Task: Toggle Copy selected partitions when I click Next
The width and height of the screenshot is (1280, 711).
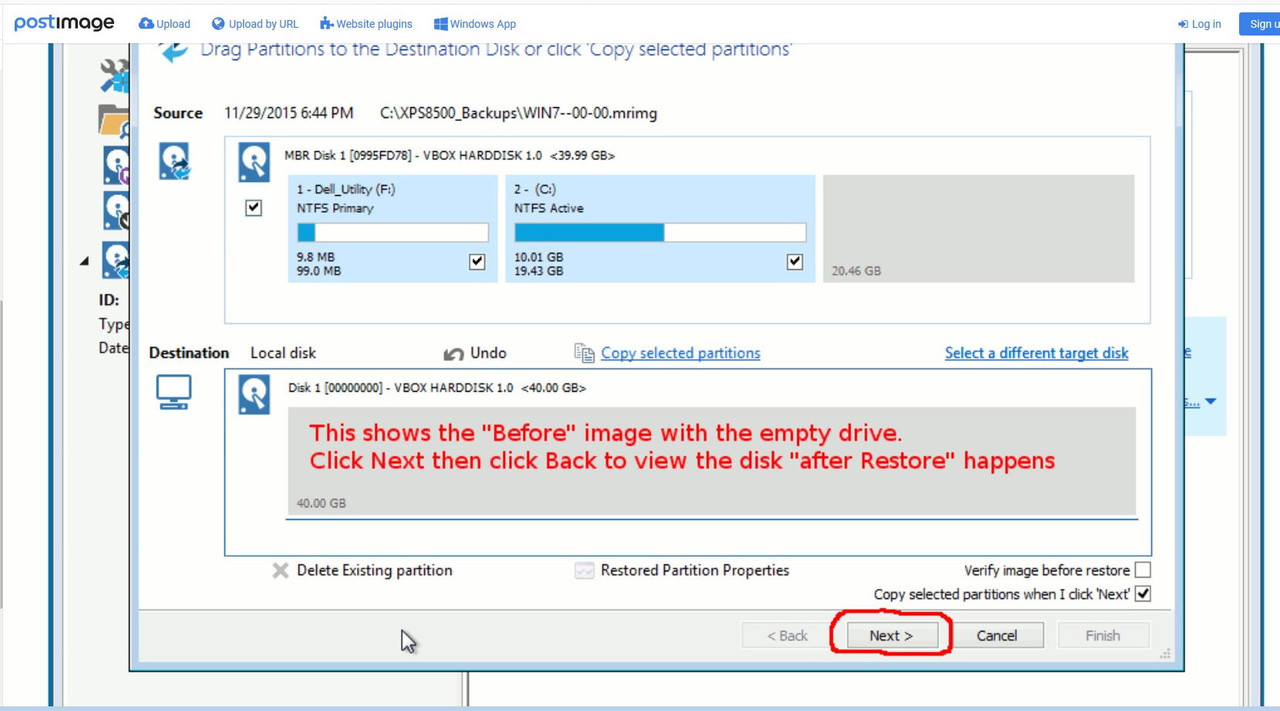Action: coord(1143,594)
